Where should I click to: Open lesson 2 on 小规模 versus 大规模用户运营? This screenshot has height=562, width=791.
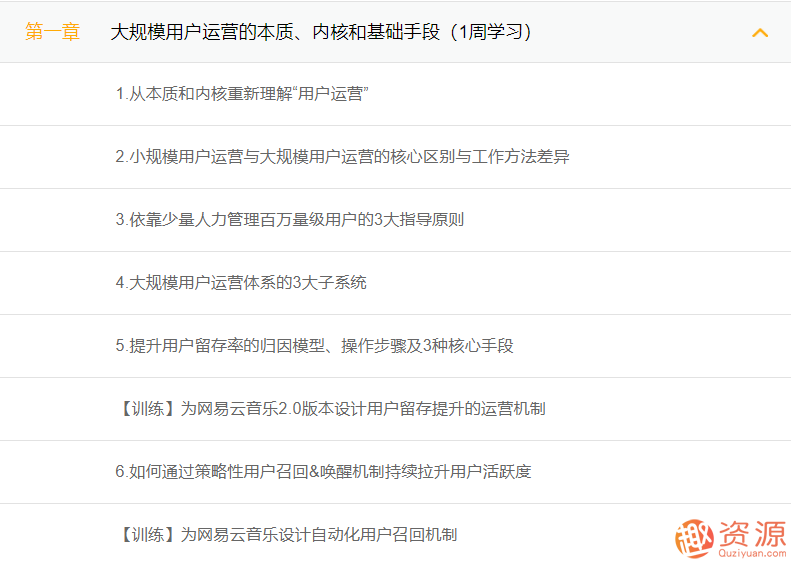342,157
